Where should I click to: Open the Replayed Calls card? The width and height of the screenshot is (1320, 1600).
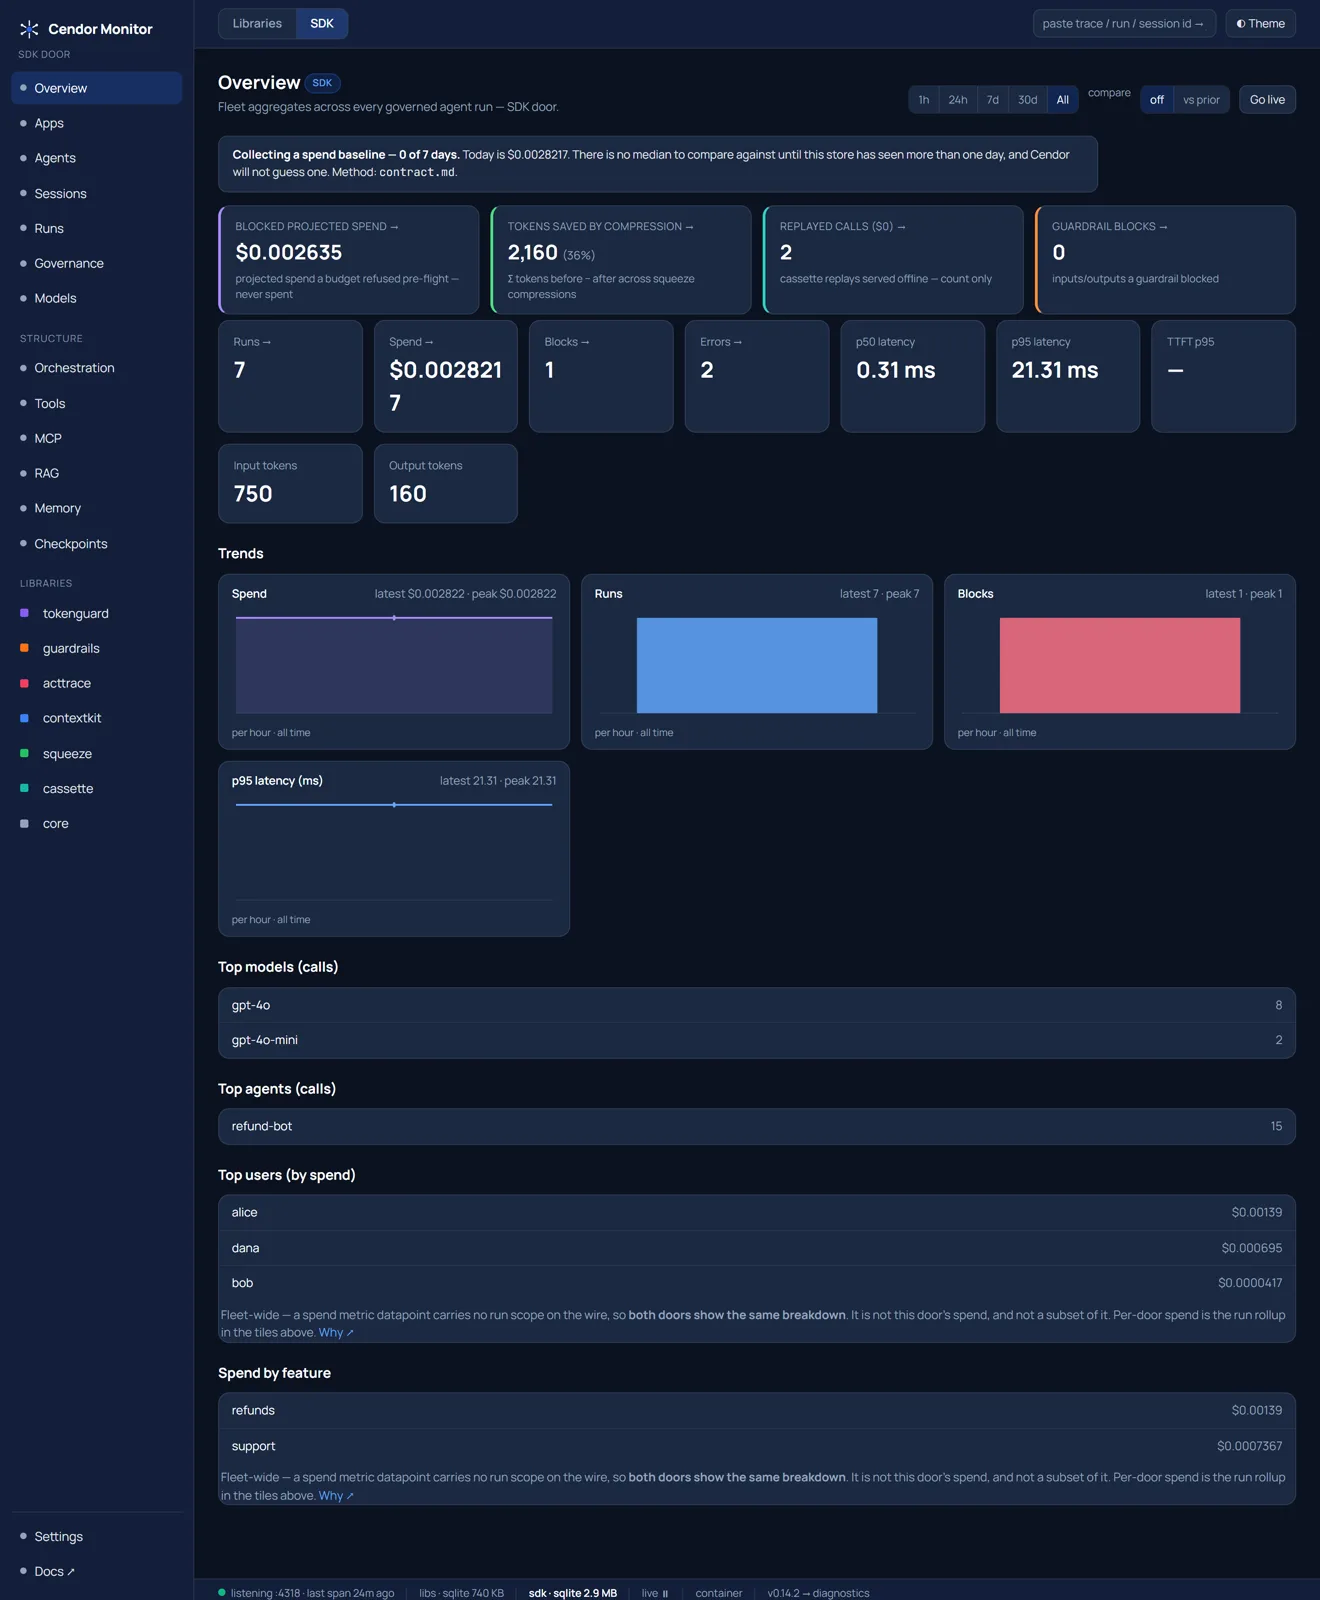tap(893, 260)
